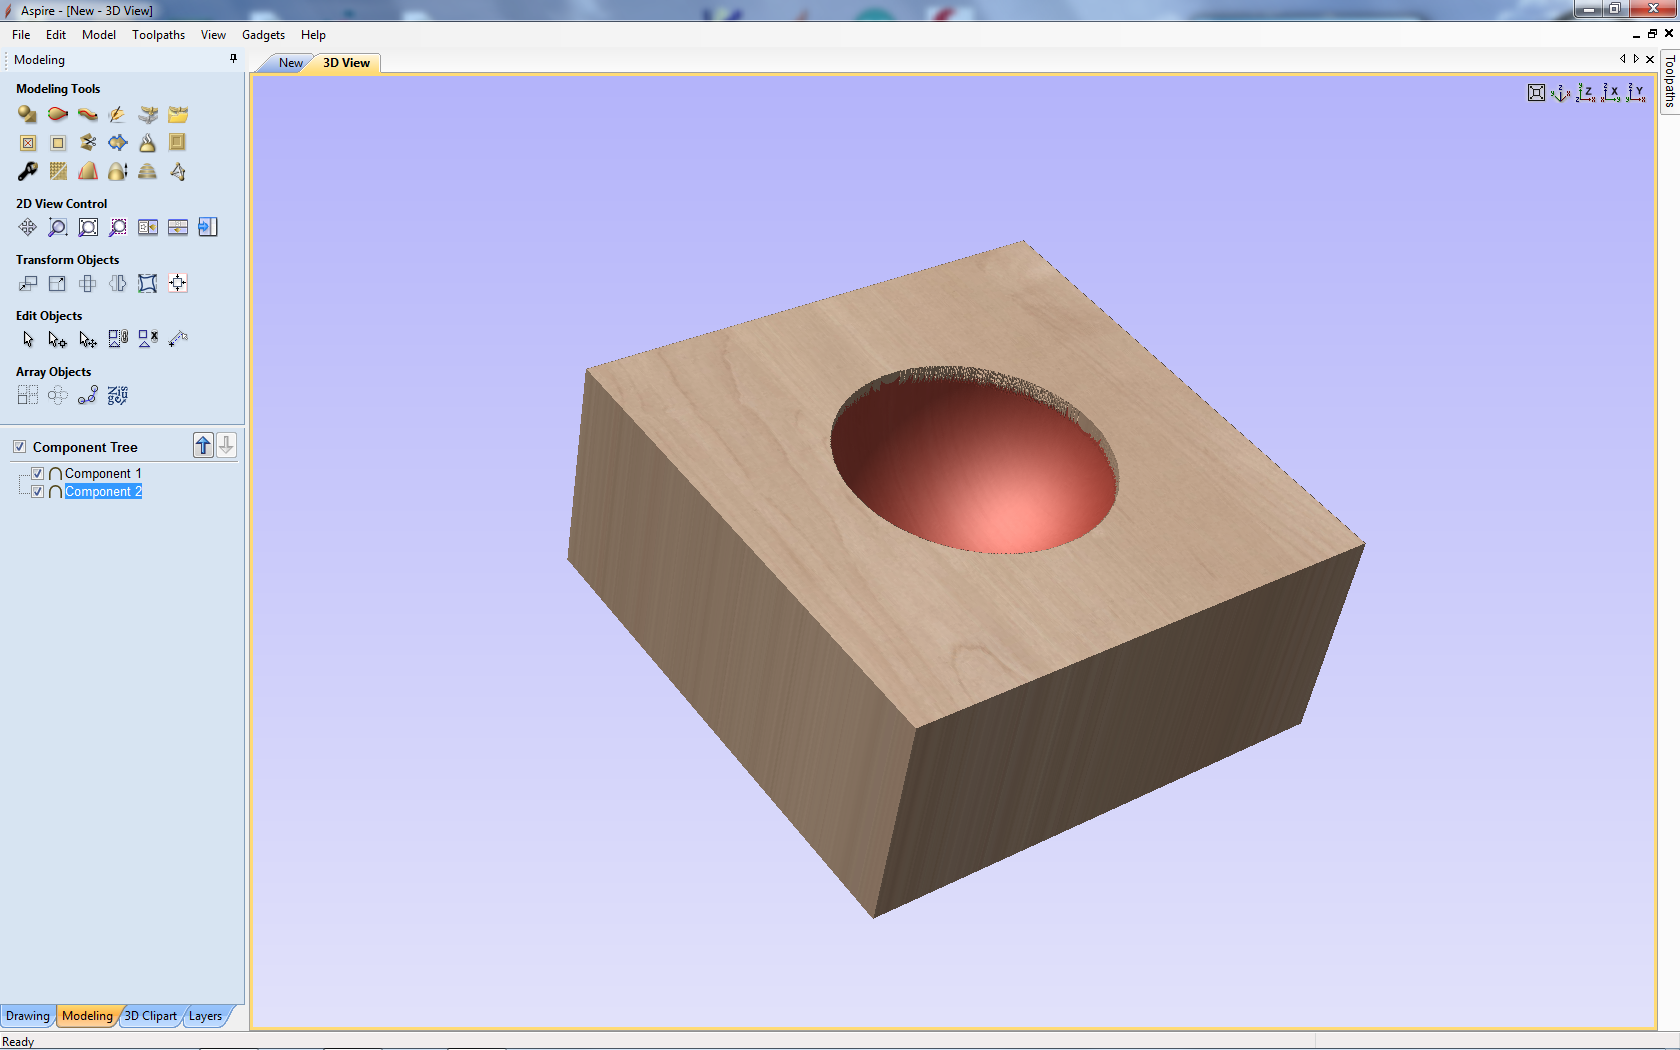
Task: Open the Copy Along Vectors array tool
Action: pyautogui.click(x=88, y=396)
